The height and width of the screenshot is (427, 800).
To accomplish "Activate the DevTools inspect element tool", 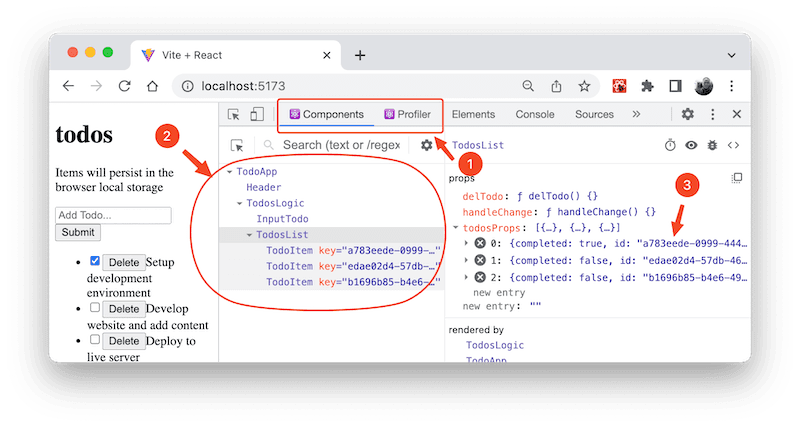I will [x=234, y=114].
